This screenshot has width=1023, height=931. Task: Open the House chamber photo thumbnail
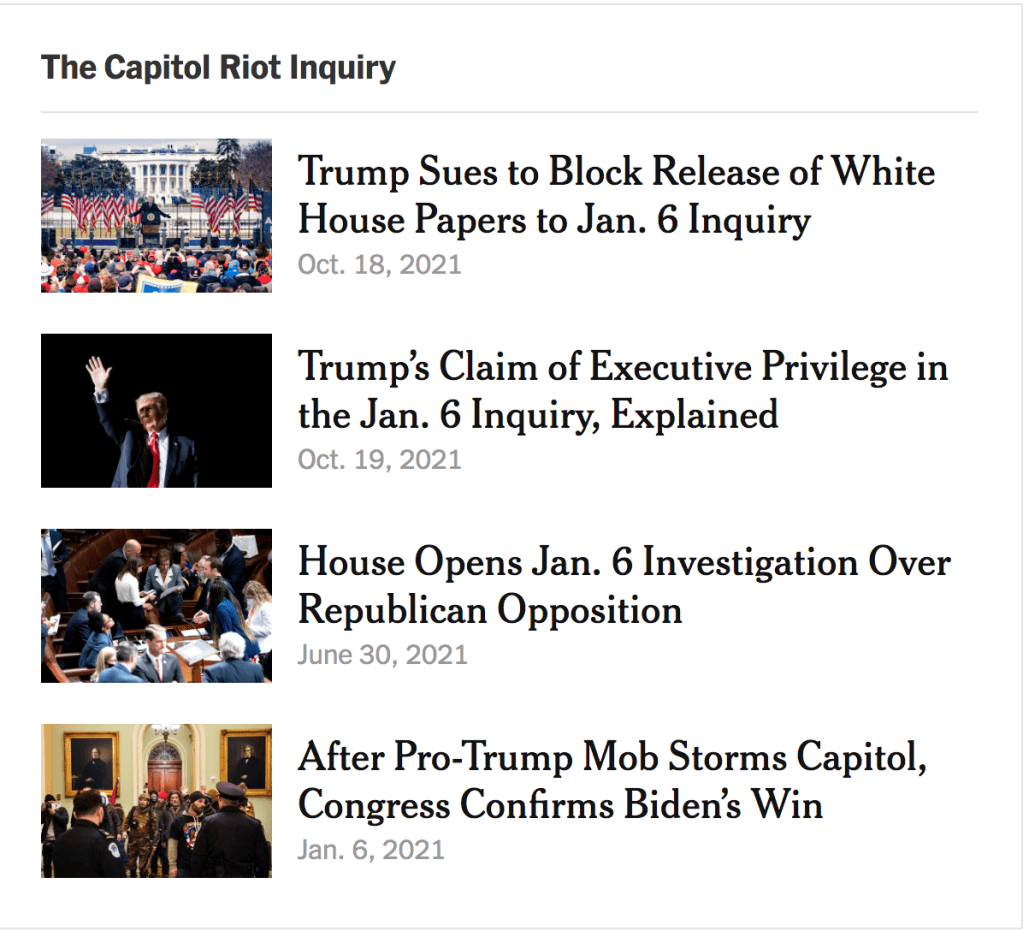(156, 605)
